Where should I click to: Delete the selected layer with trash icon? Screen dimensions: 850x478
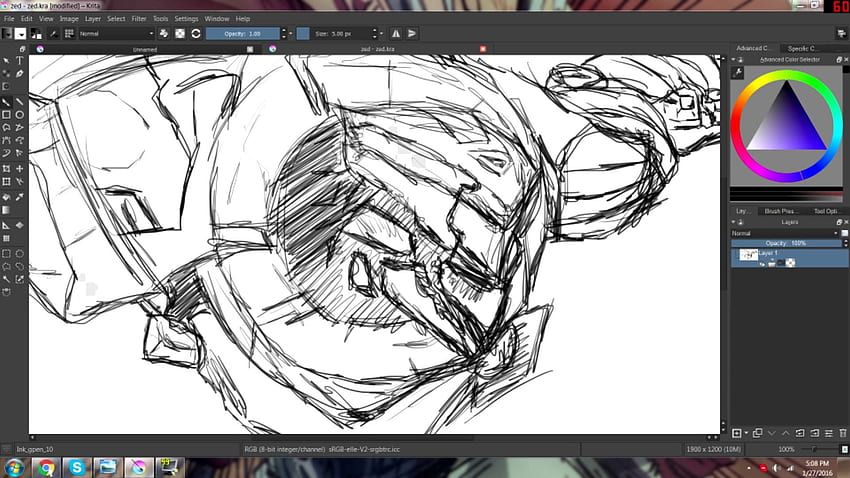click(x=843, y=433)
